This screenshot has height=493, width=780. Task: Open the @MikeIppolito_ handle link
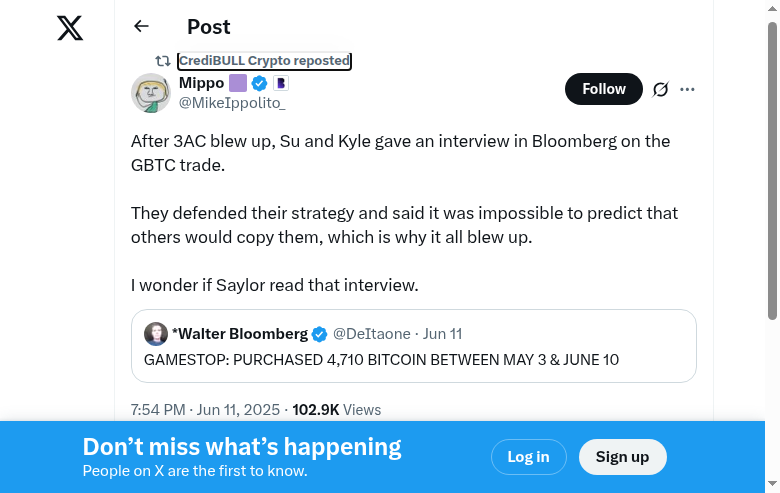(232, 102)
